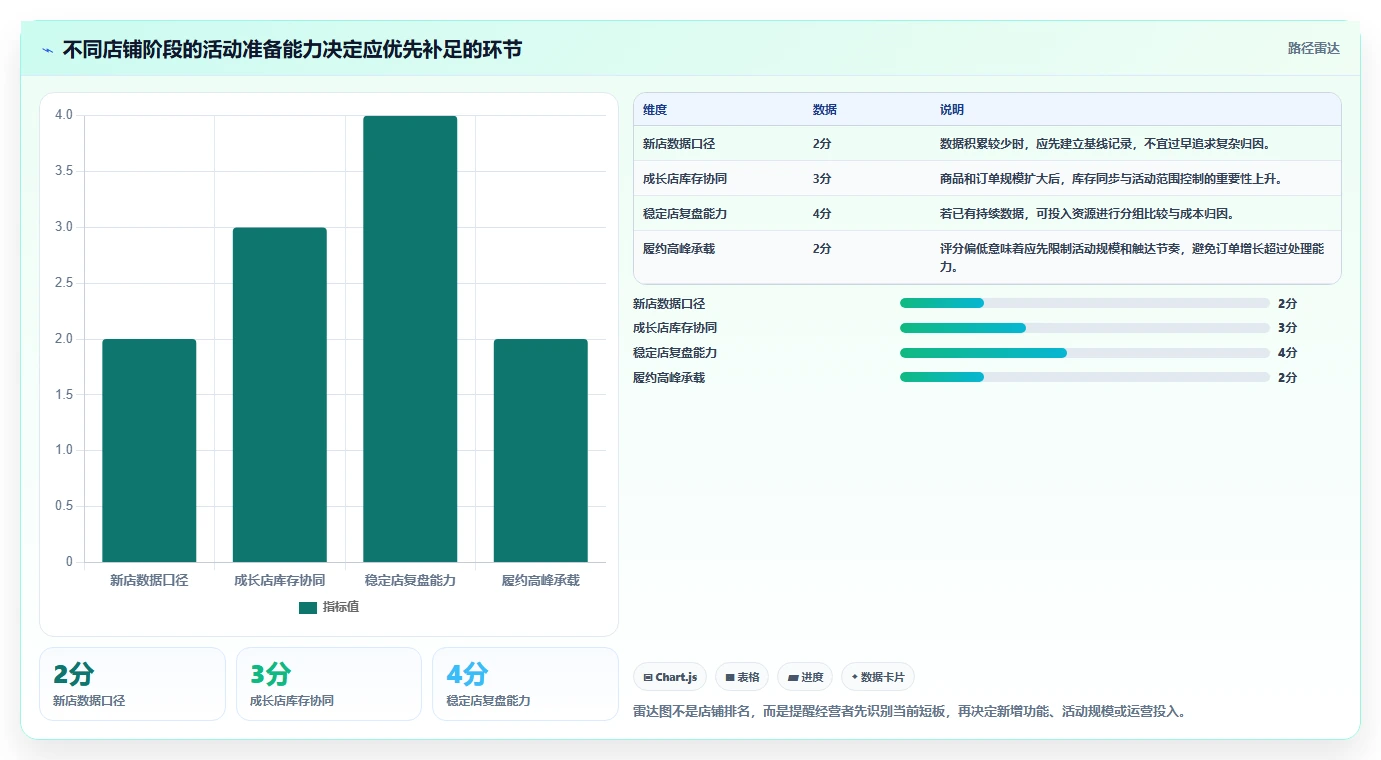This screenshot has height=760, width=1381.
Task: Click x-axis label 新店数据口径
Action: click(149, 580)
